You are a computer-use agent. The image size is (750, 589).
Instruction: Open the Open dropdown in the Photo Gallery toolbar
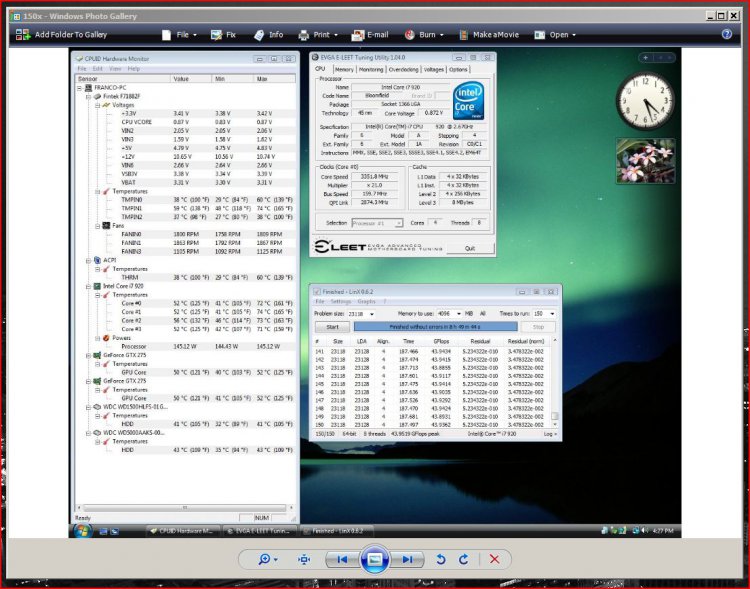(x=555, y=34)
